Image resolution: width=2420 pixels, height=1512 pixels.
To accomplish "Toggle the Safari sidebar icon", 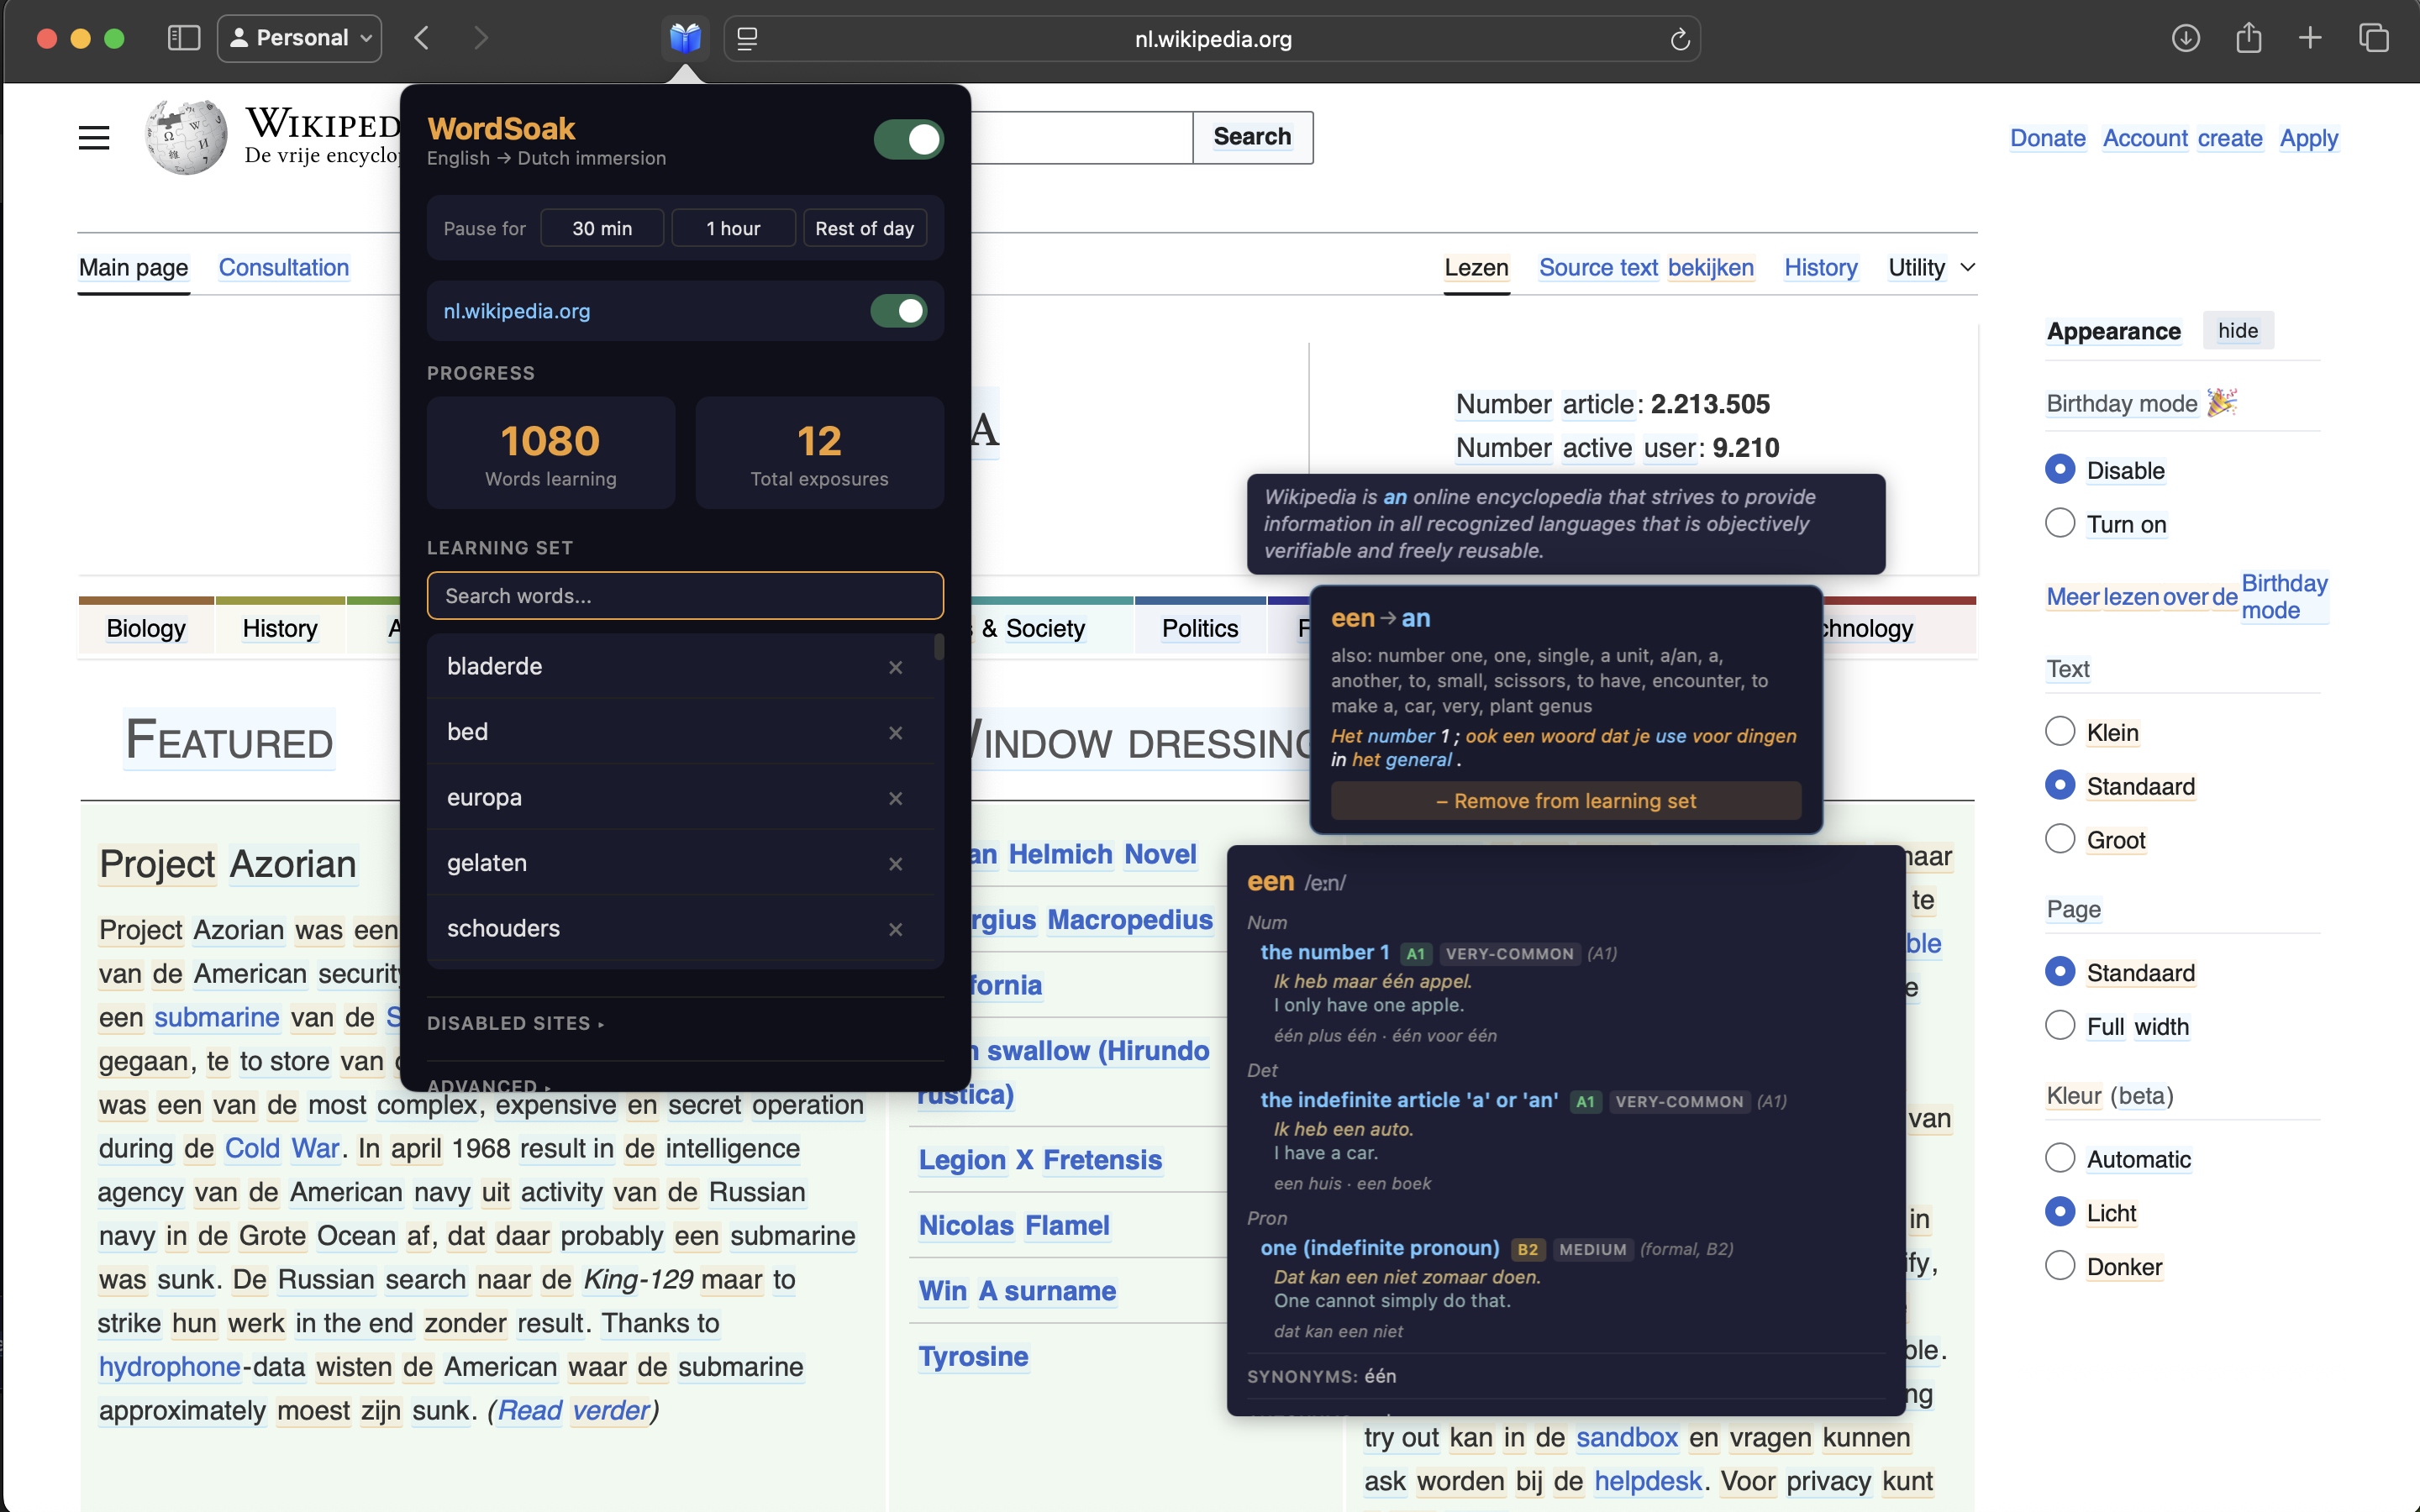I will click(184, 38).
